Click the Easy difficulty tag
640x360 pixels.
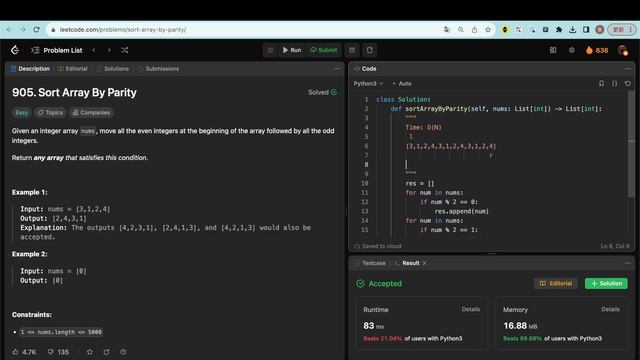click(x=22, y=113)
